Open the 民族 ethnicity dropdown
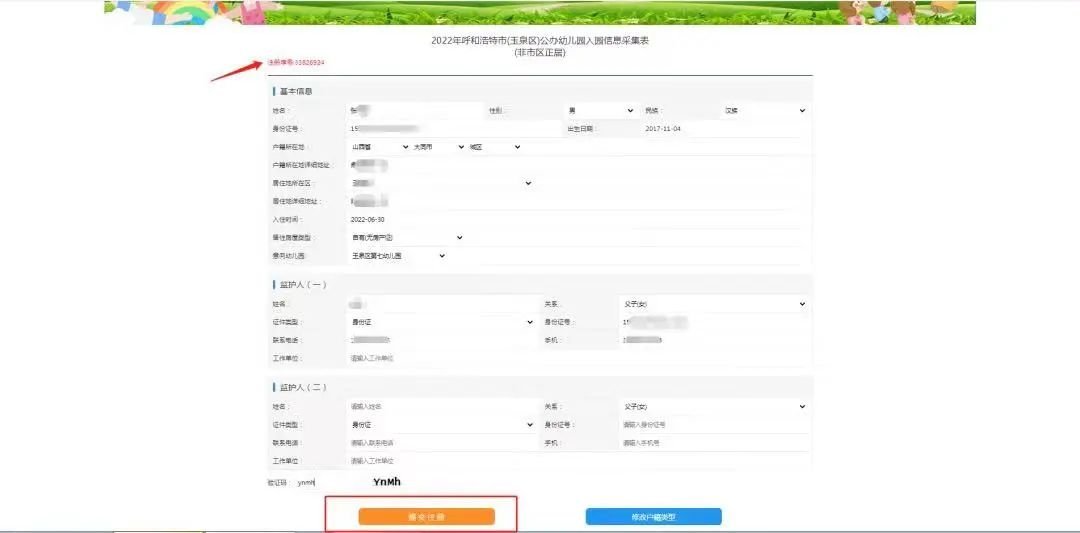Image resolution: width=1080 pixels, height=533 pixels. (x=764, y=110)
